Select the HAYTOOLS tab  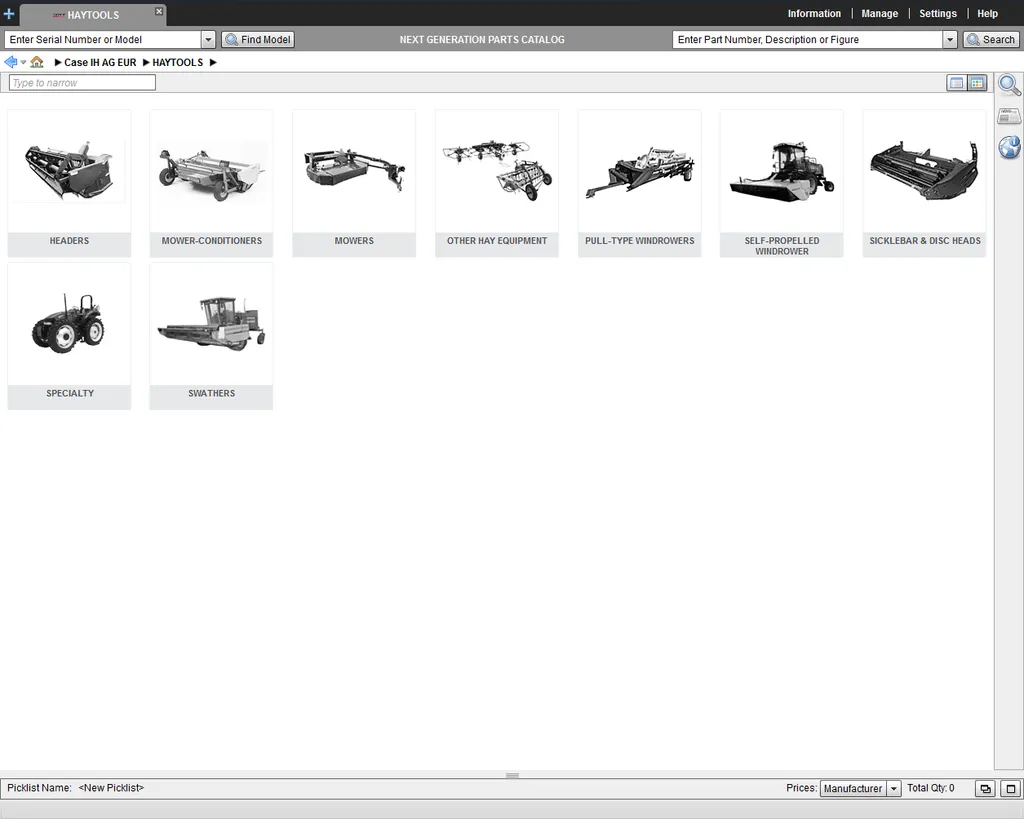coord(93,14)
